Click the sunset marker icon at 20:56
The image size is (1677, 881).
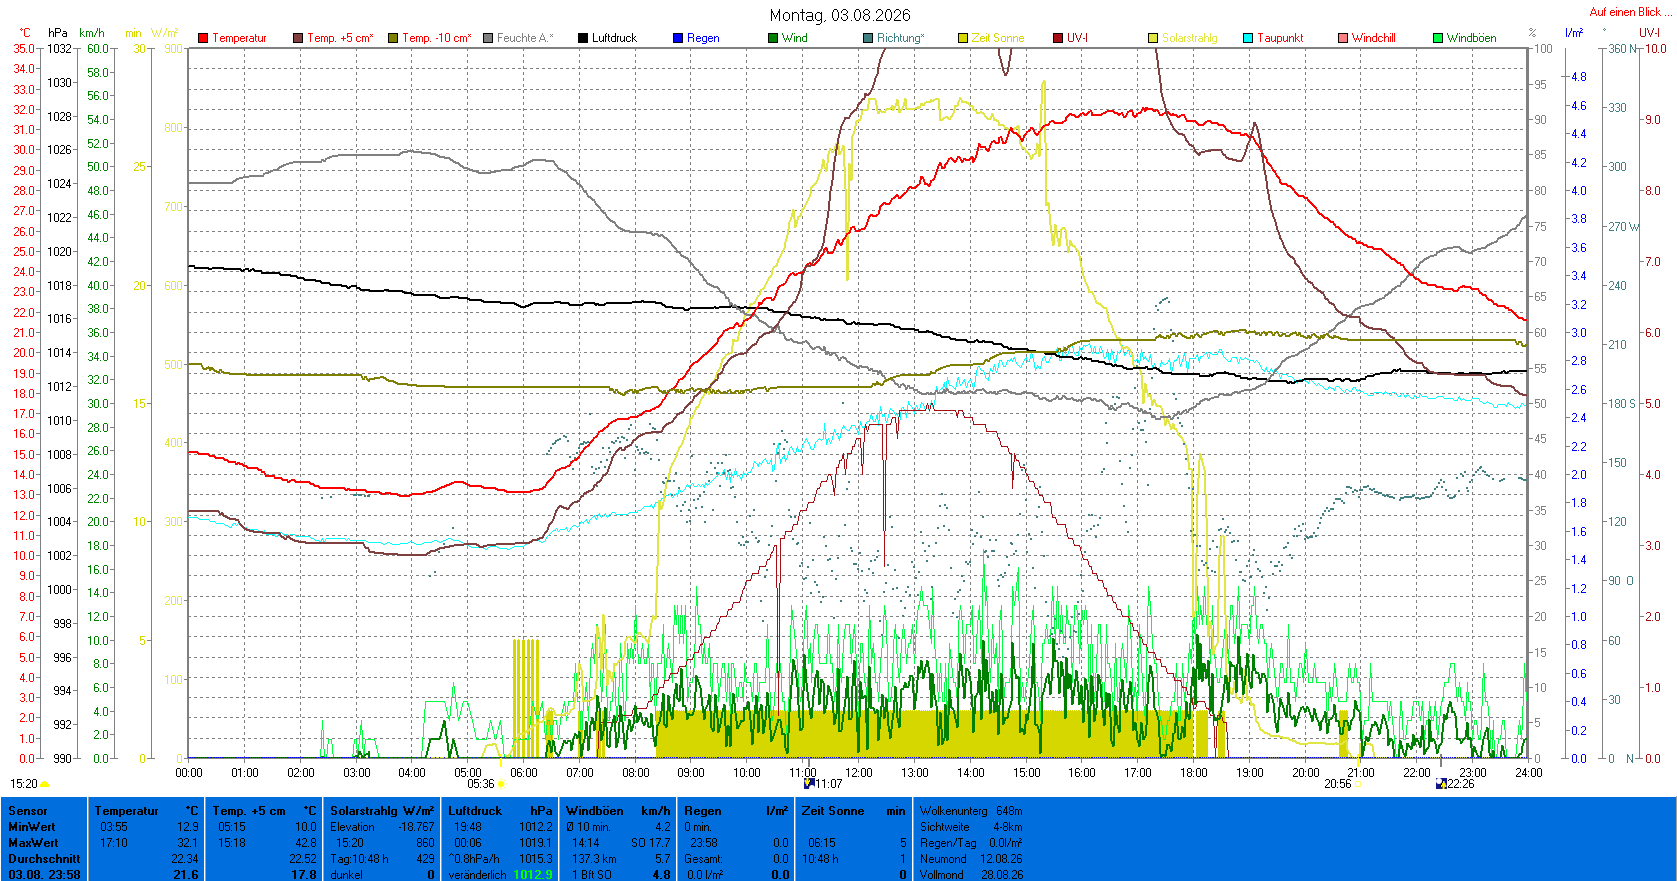coord(1358,785)
